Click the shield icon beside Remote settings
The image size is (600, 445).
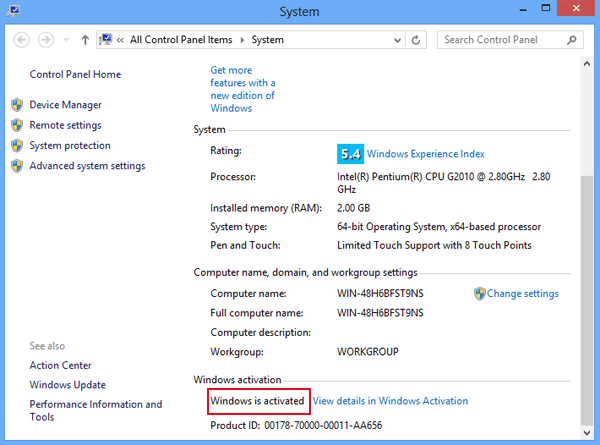coord(17,125)
